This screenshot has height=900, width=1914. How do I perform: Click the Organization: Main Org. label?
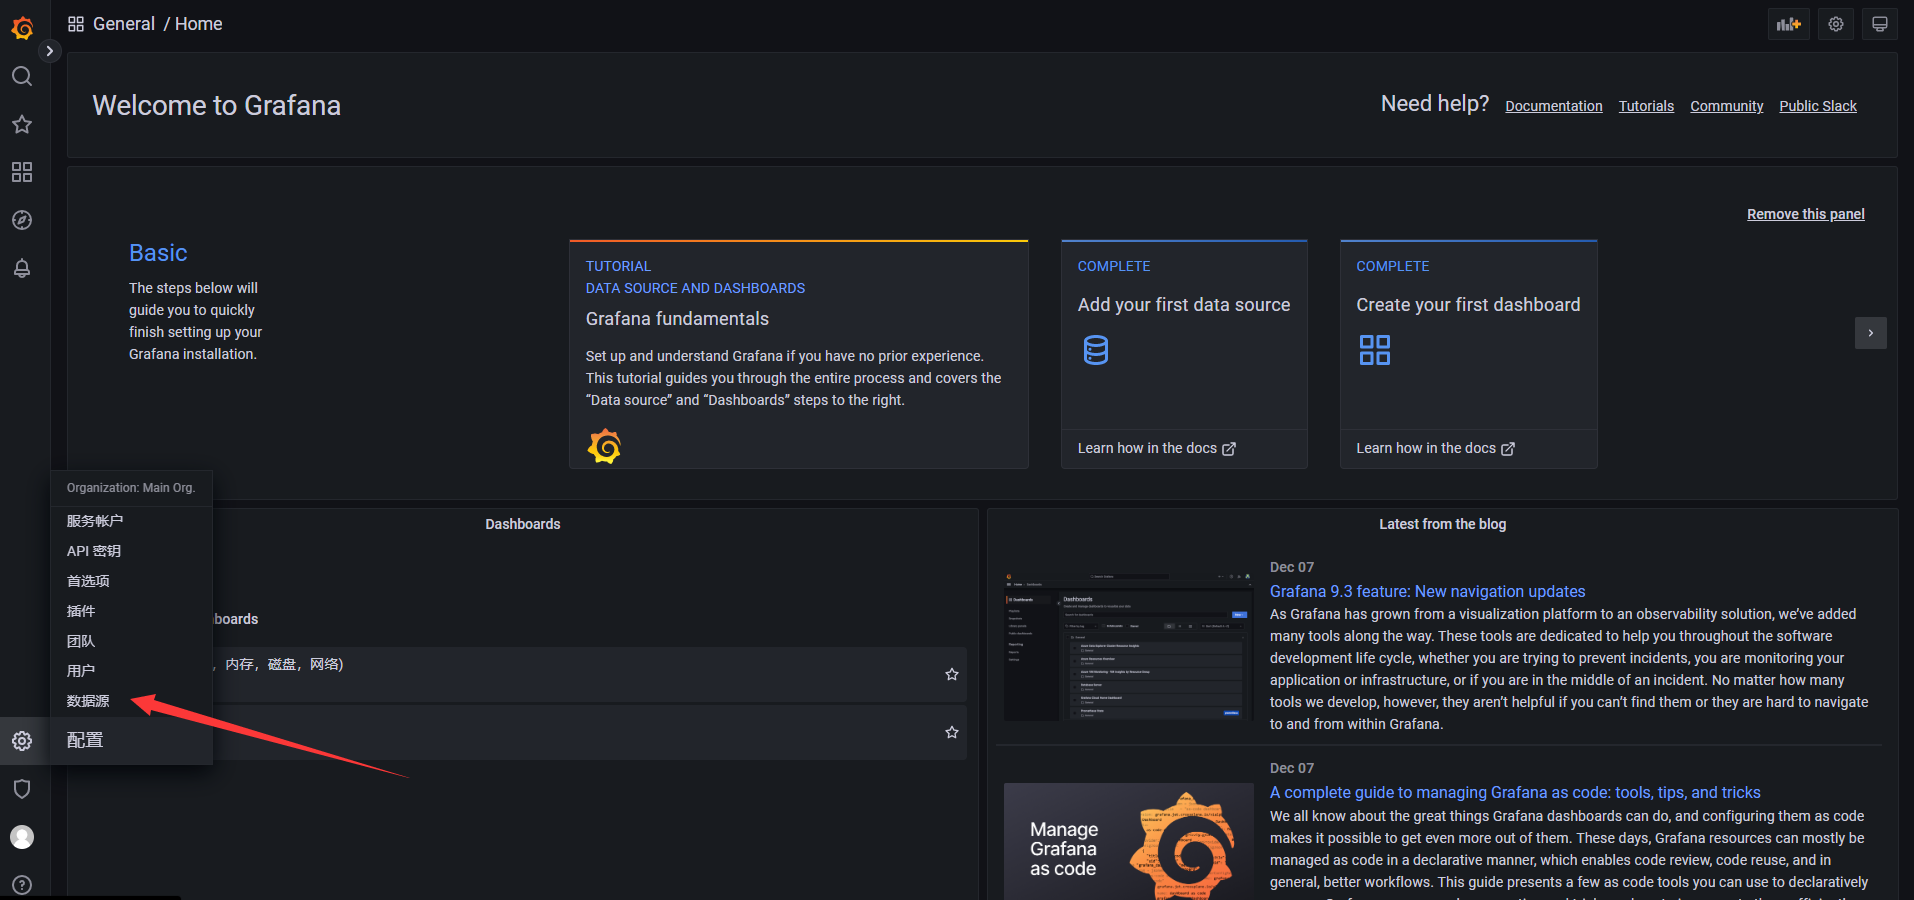pos(131,488)
